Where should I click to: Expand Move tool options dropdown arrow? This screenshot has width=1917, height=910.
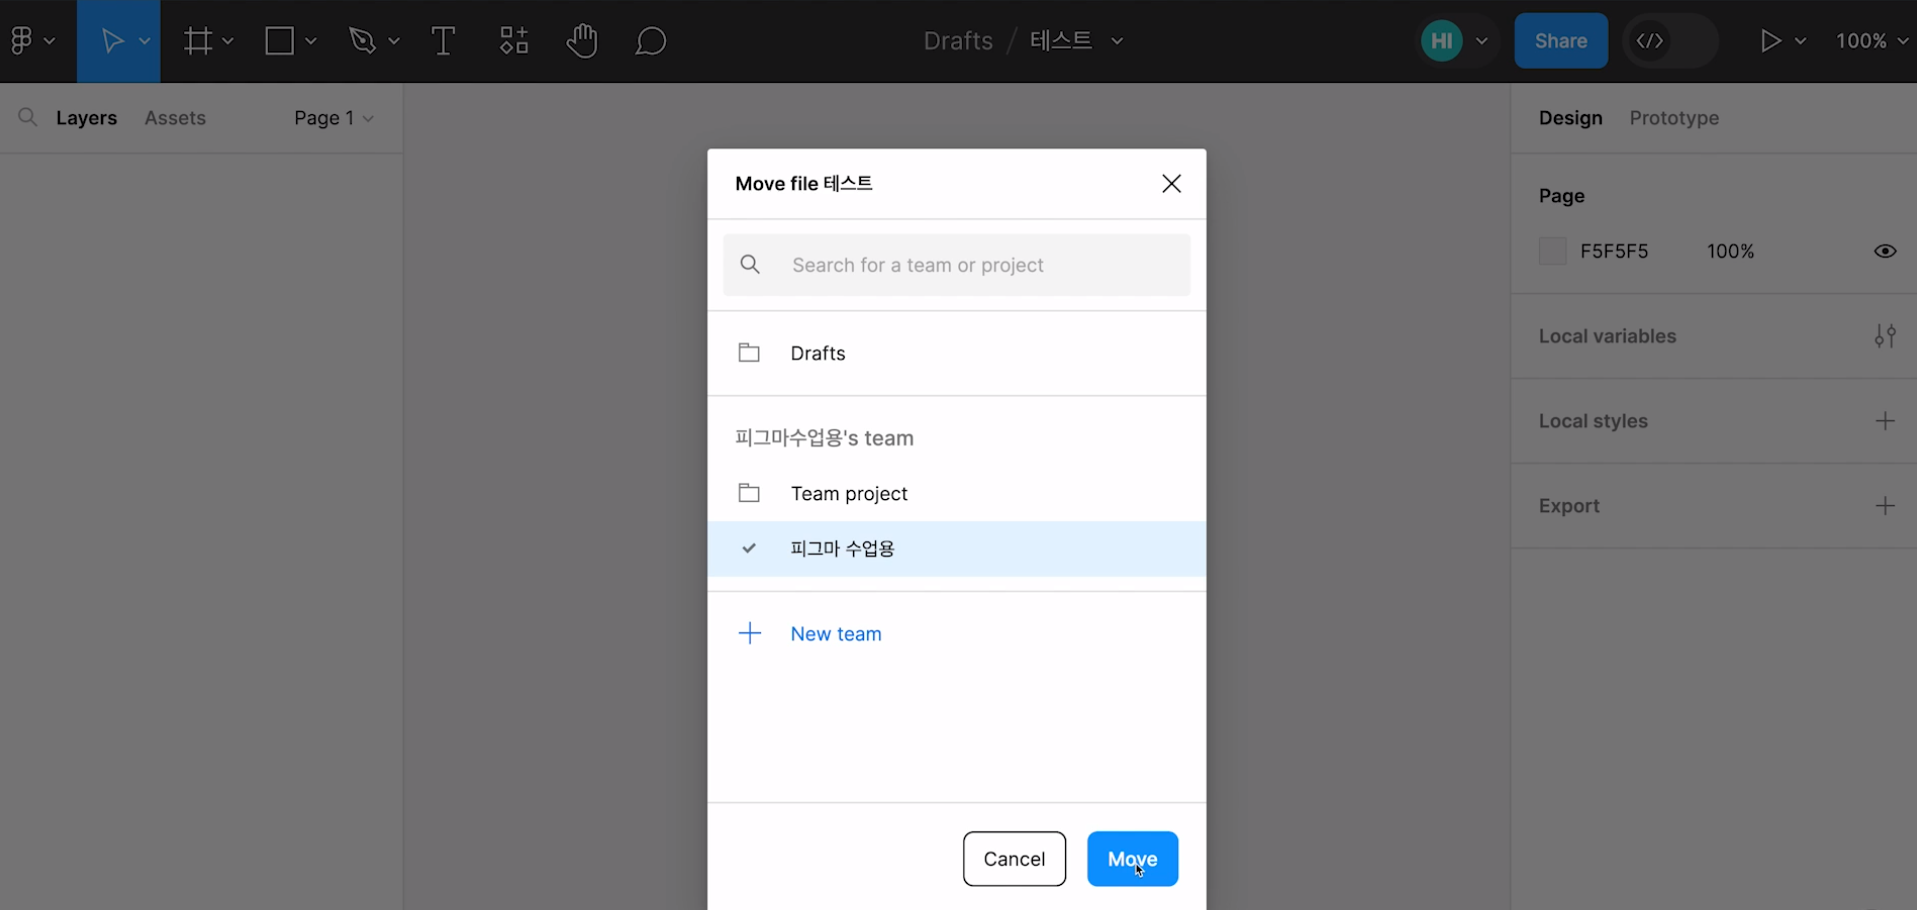point(144,41)
